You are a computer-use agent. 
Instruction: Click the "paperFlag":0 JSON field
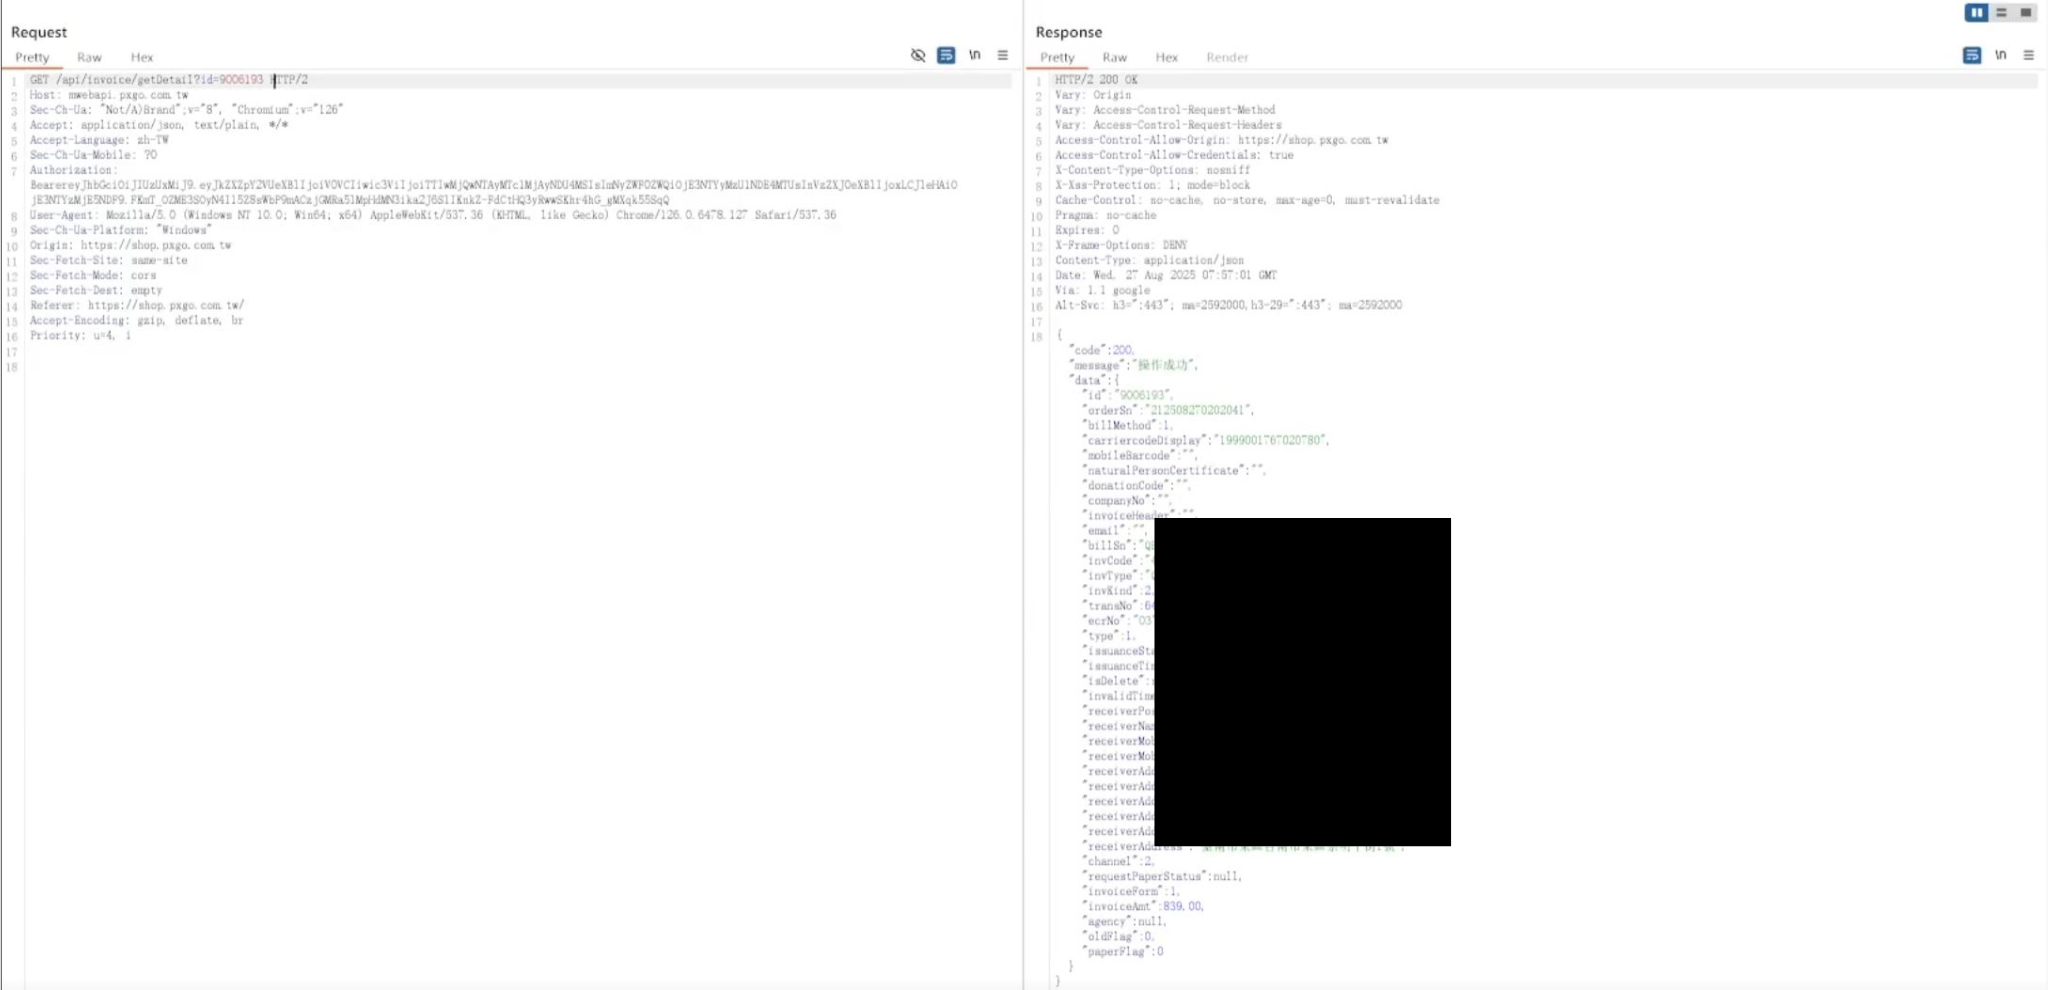click(x=1123, y=951)
